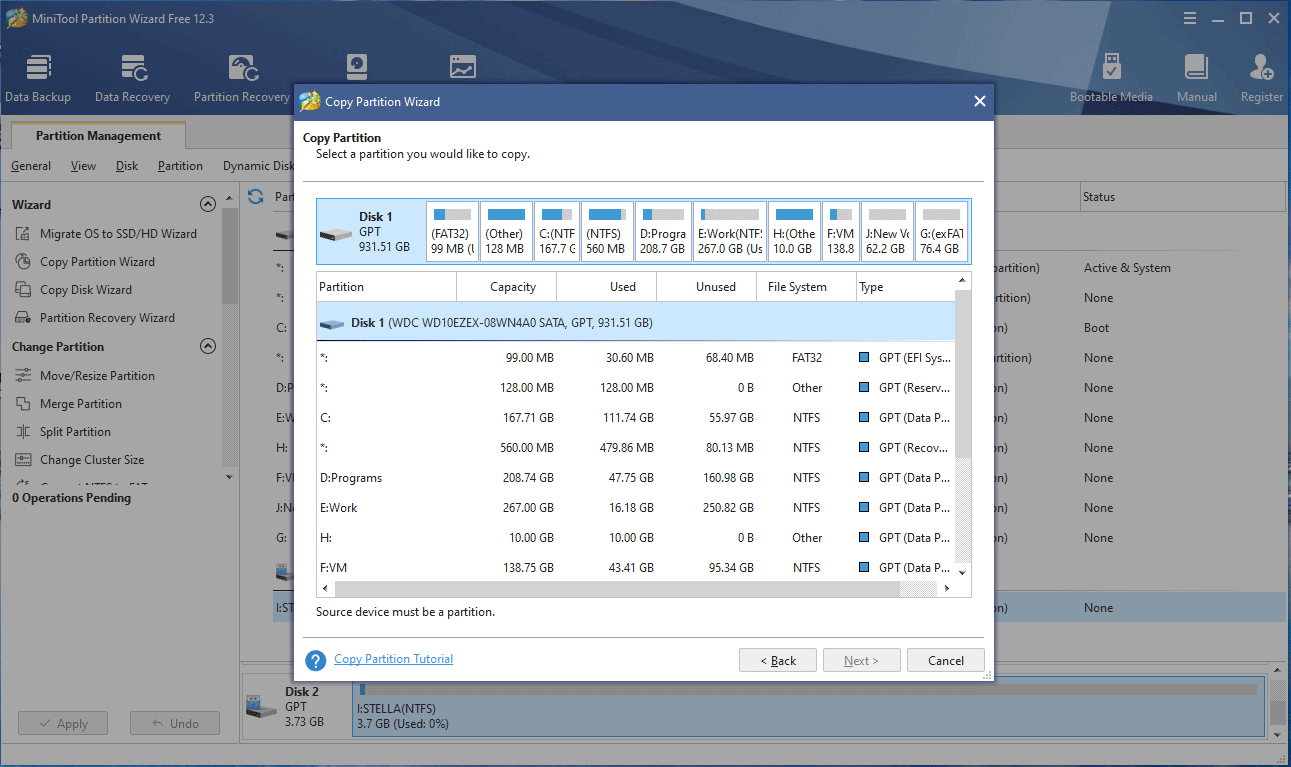Open the Disk menu
The width and height of the screenshot is (1291, 767).
127,166
